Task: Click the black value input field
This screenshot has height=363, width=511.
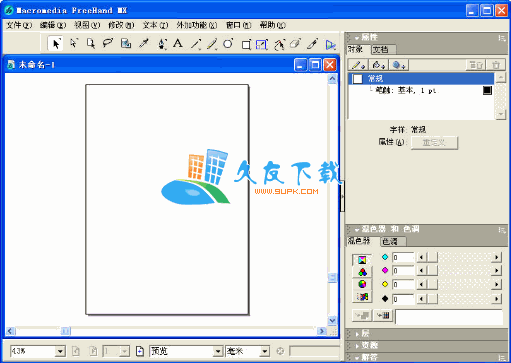Action: click(x=403, y=299)
